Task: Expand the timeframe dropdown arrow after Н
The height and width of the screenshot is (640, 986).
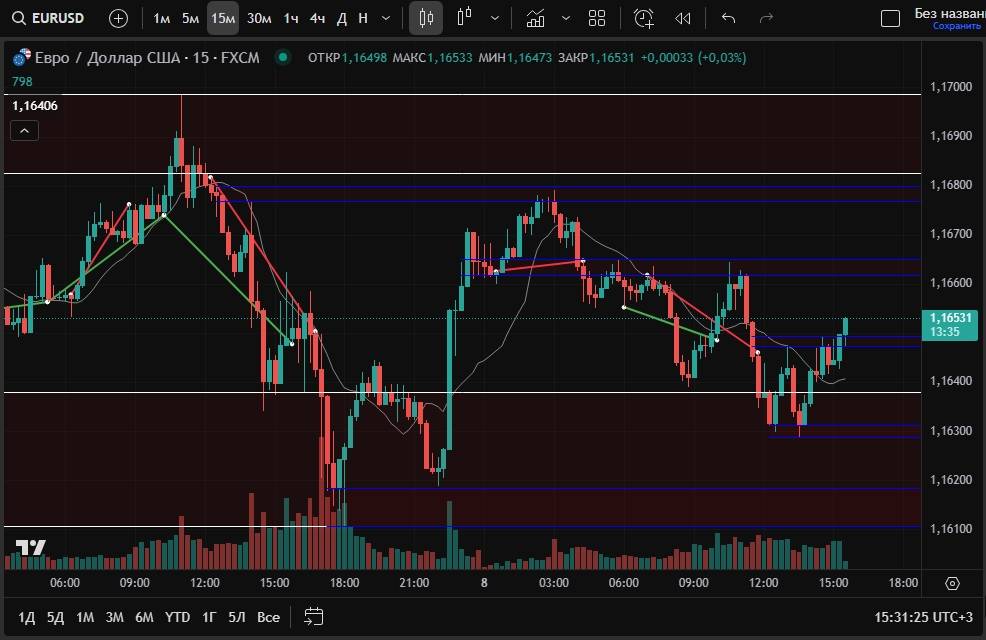Action: click(x=388, y=18)
